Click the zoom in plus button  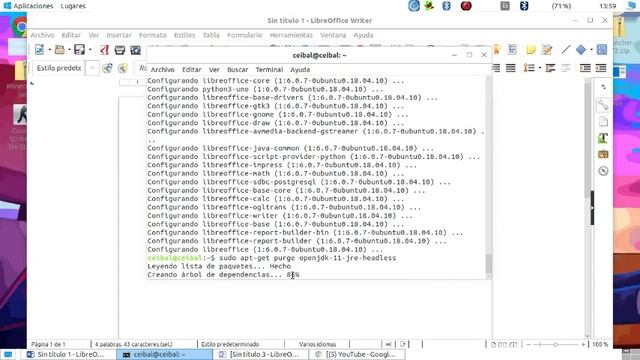pyautogui.click(x=583, y=344)
